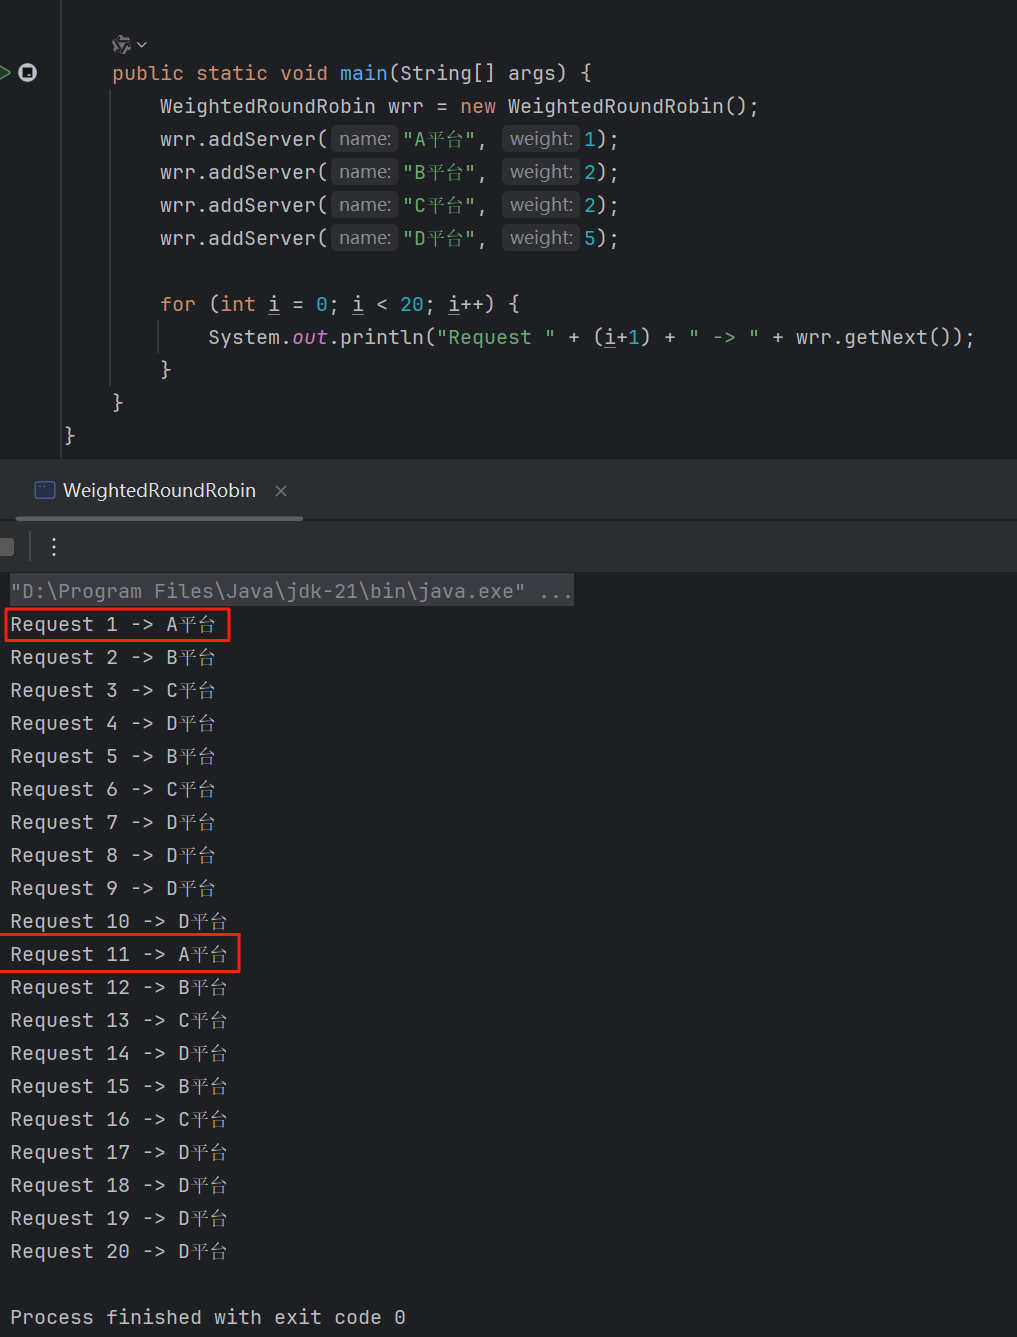
Task: Click the loop limit number 20 in for statement
Action: click(x=411, y=304)
